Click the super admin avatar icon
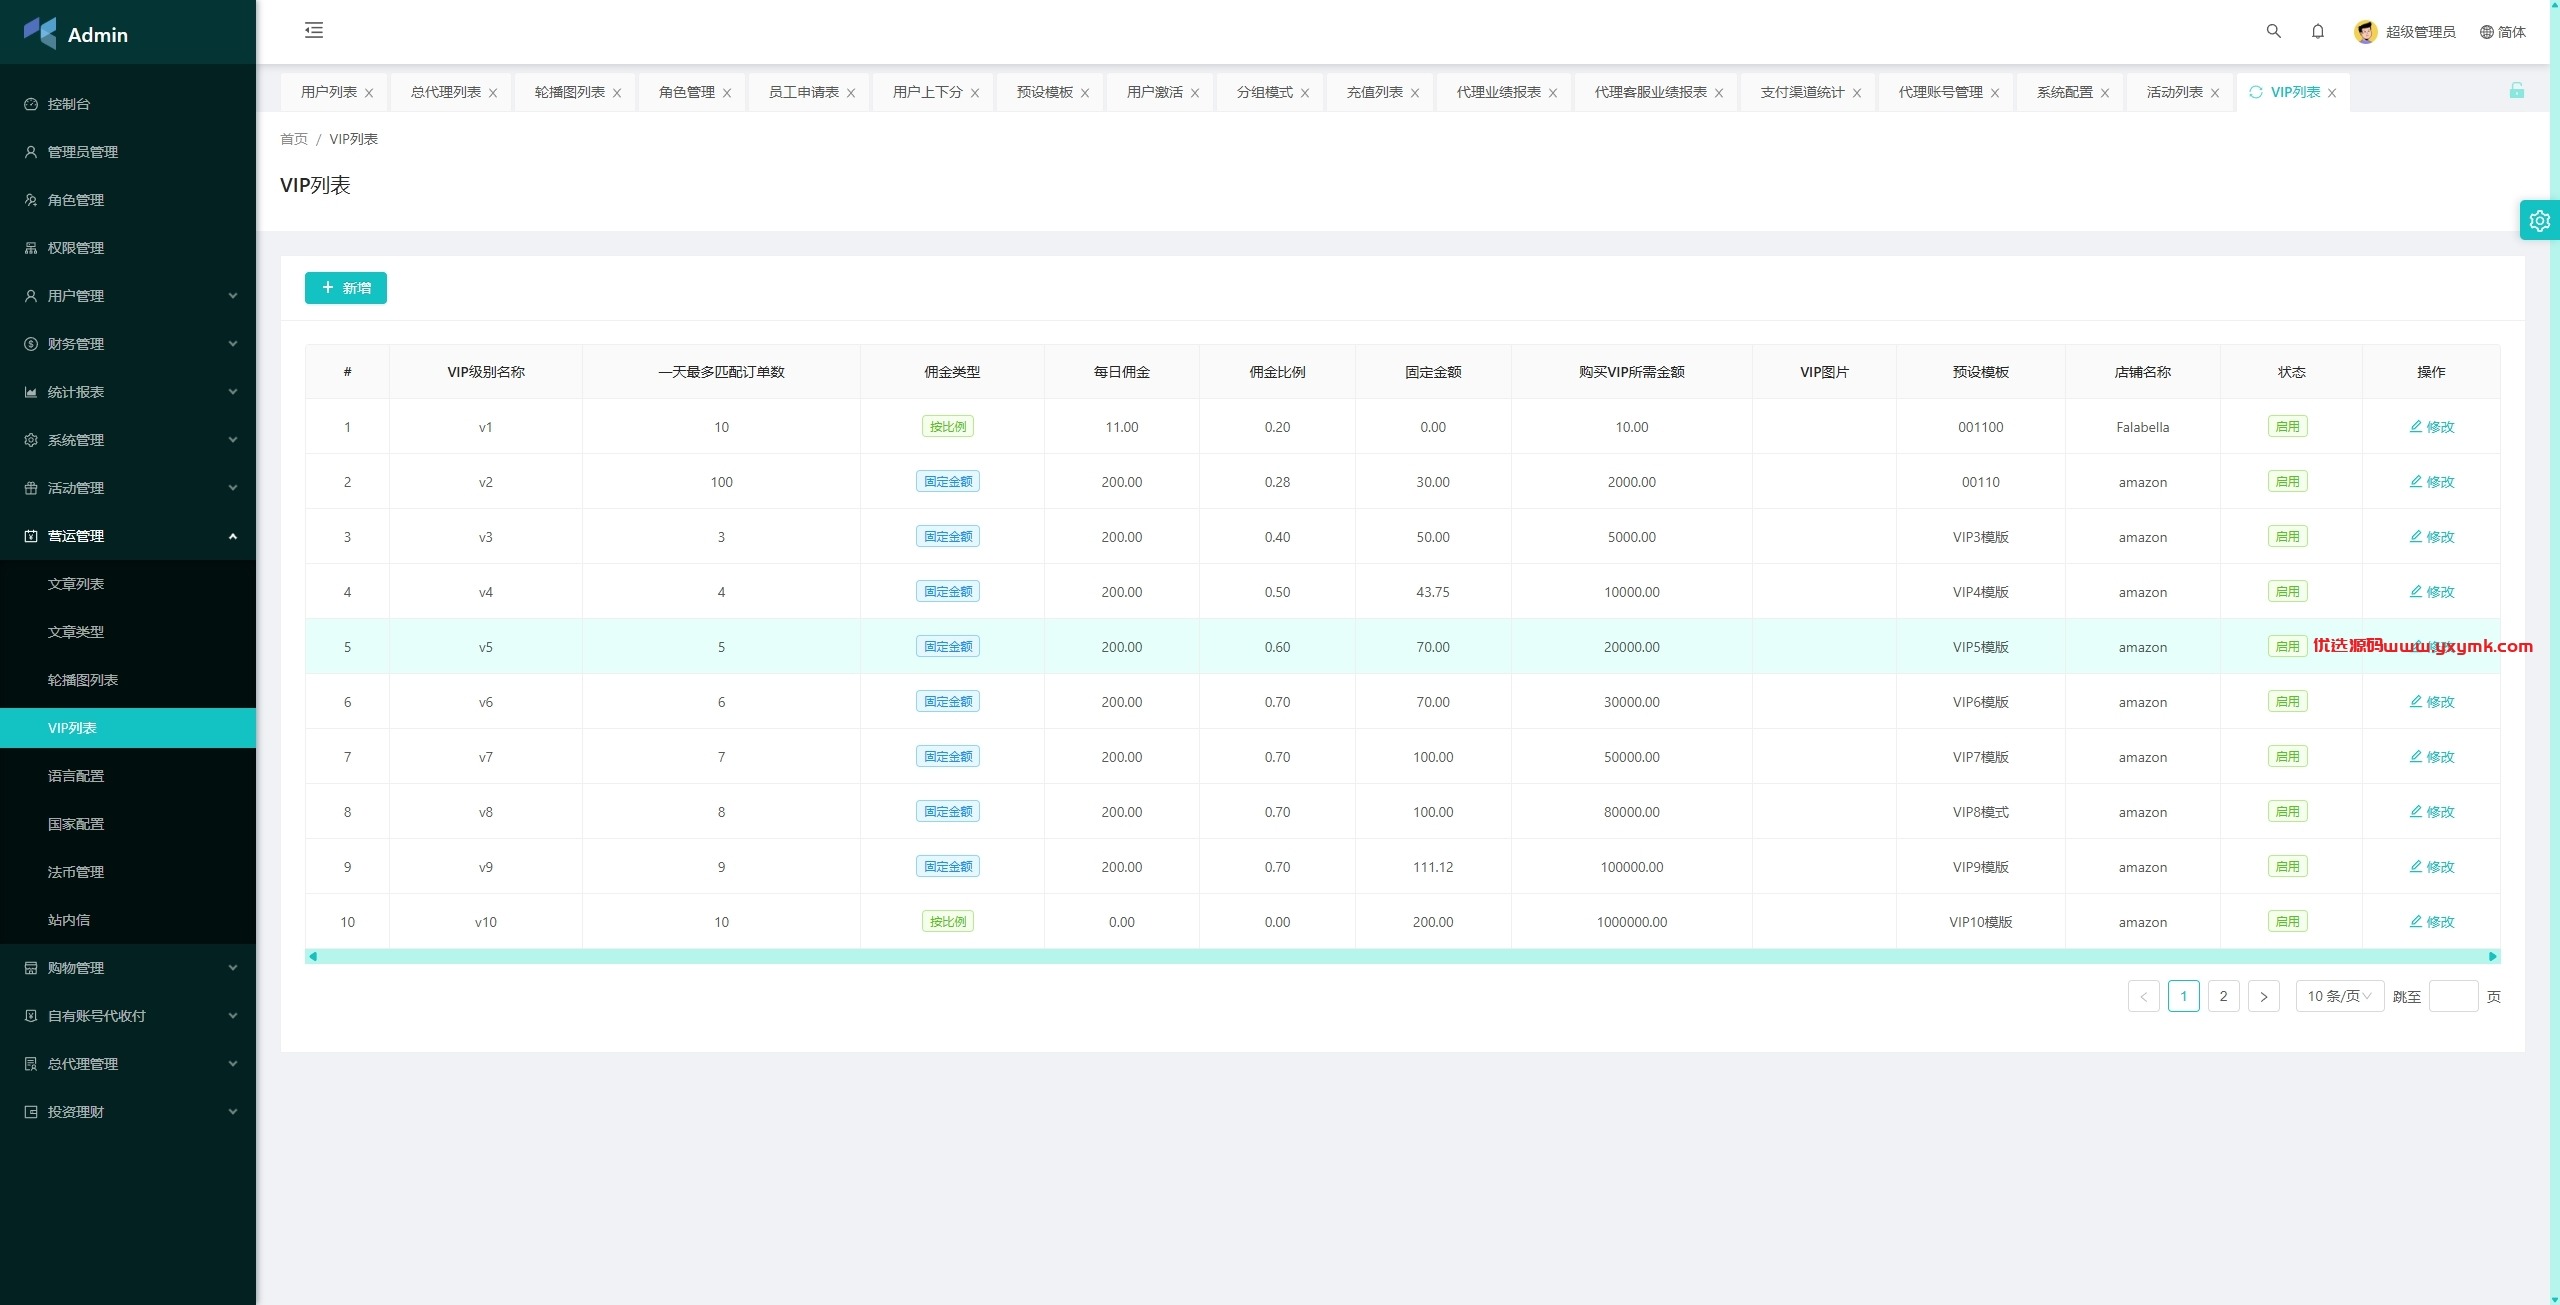2560x1305 pixels. [x=2365, y=32]
